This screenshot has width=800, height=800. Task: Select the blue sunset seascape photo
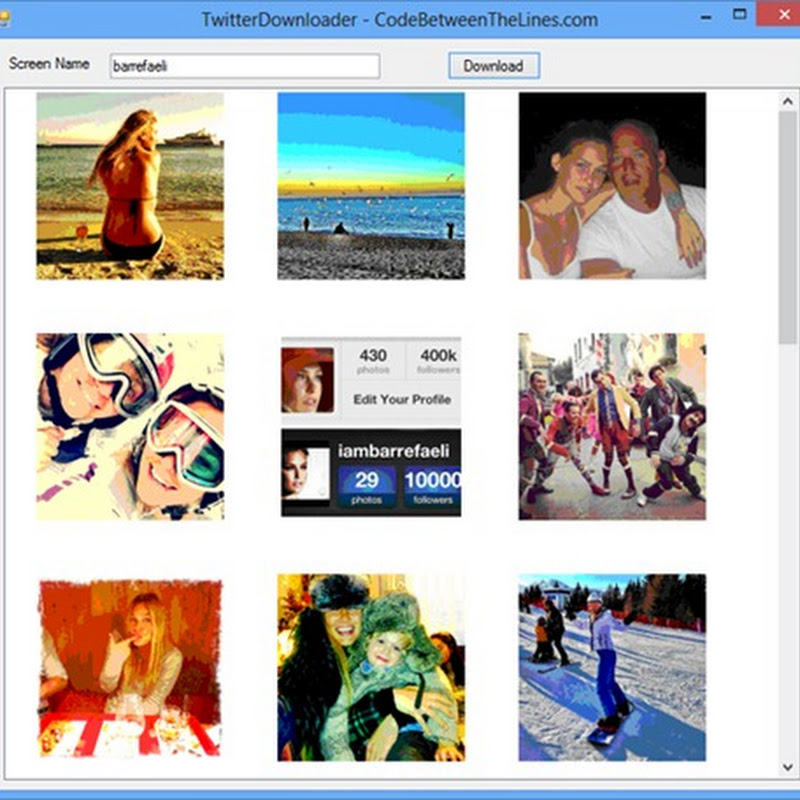pyautogui.click(x=371, y=186)
